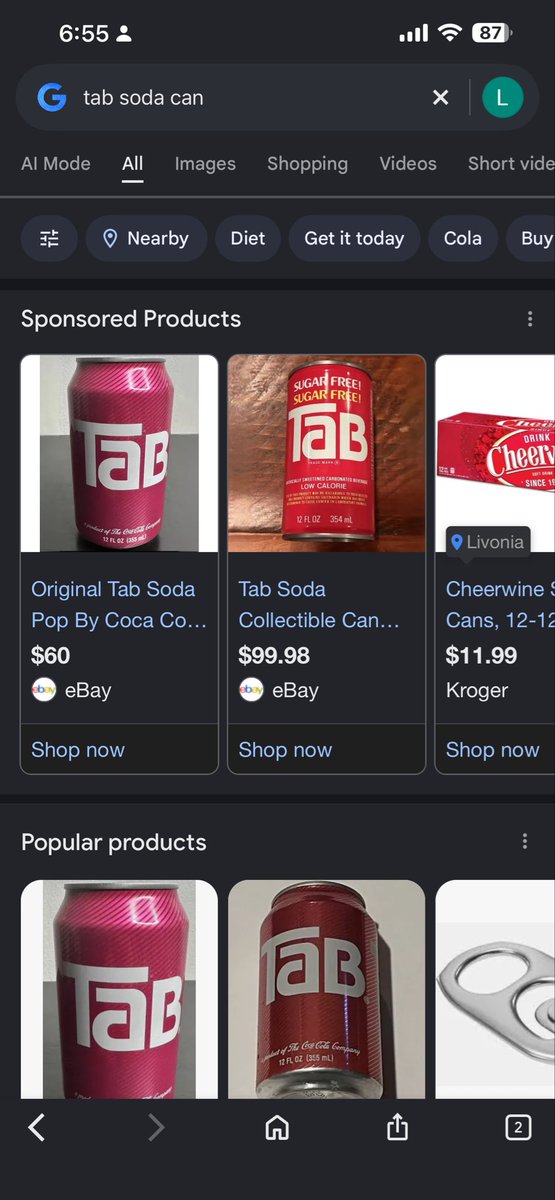Switch to the Images tab
The width and height of the screenshot is (555, 1200).
click(x=205, y=164)
